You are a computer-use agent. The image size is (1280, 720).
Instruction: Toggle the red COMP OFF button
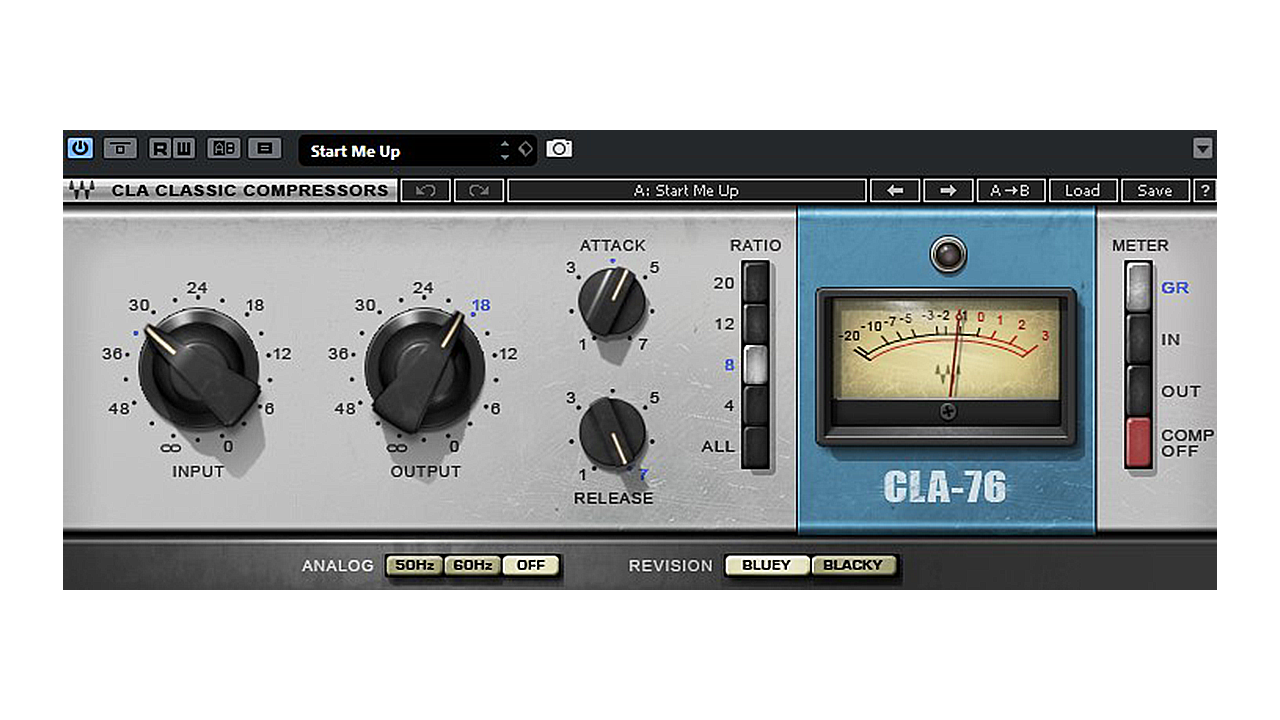1139,443
